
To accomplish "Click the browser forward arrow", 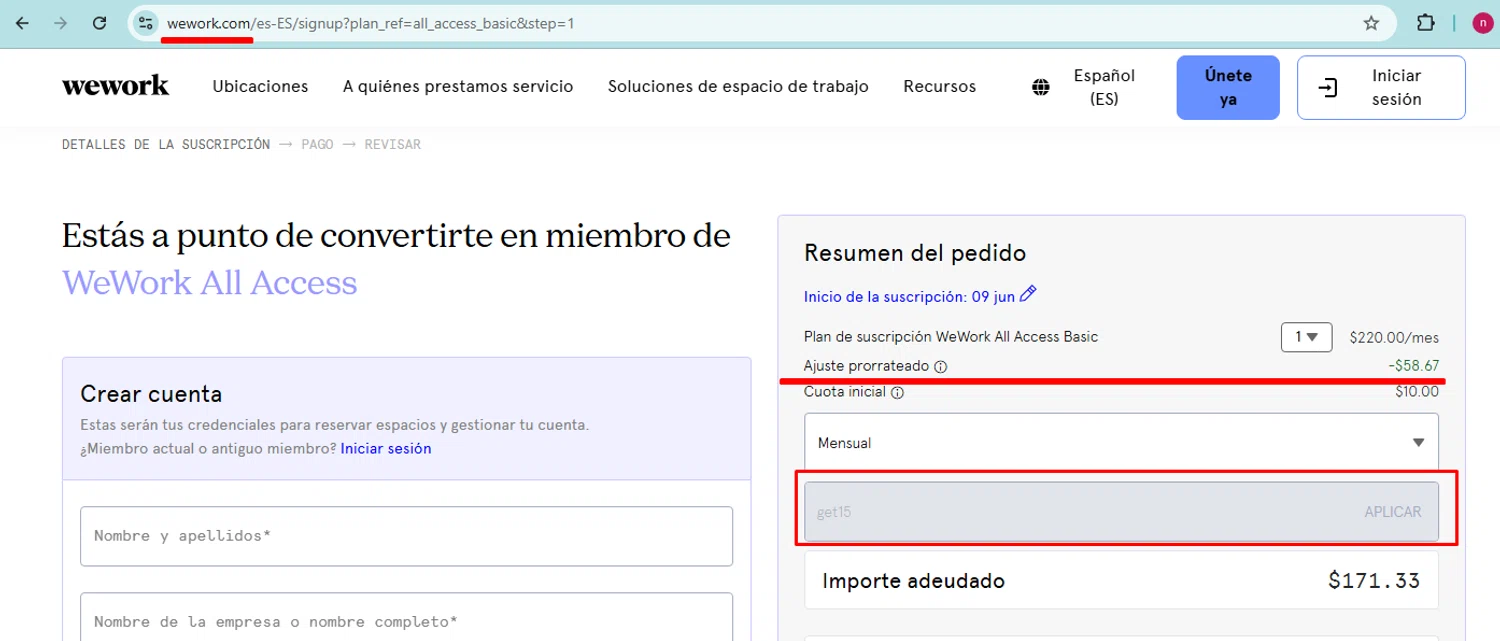I will point(61,23).
